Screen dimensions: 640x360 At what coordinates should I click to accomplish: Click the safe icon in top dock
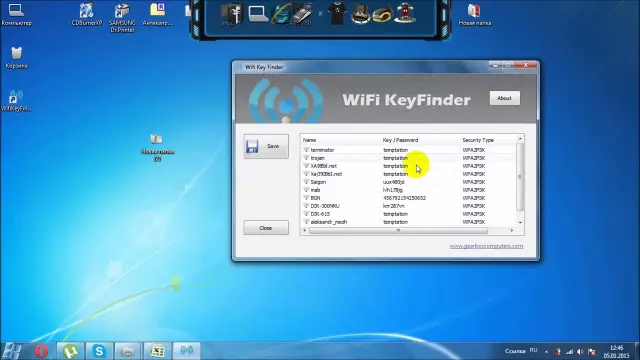232,14
